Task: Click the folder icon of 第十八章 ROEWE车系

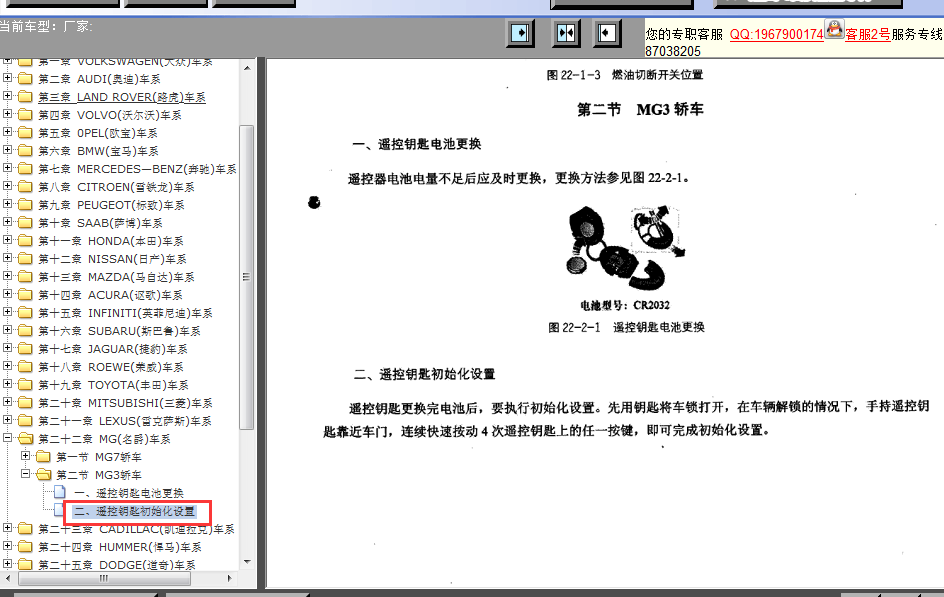Action: 25,367
